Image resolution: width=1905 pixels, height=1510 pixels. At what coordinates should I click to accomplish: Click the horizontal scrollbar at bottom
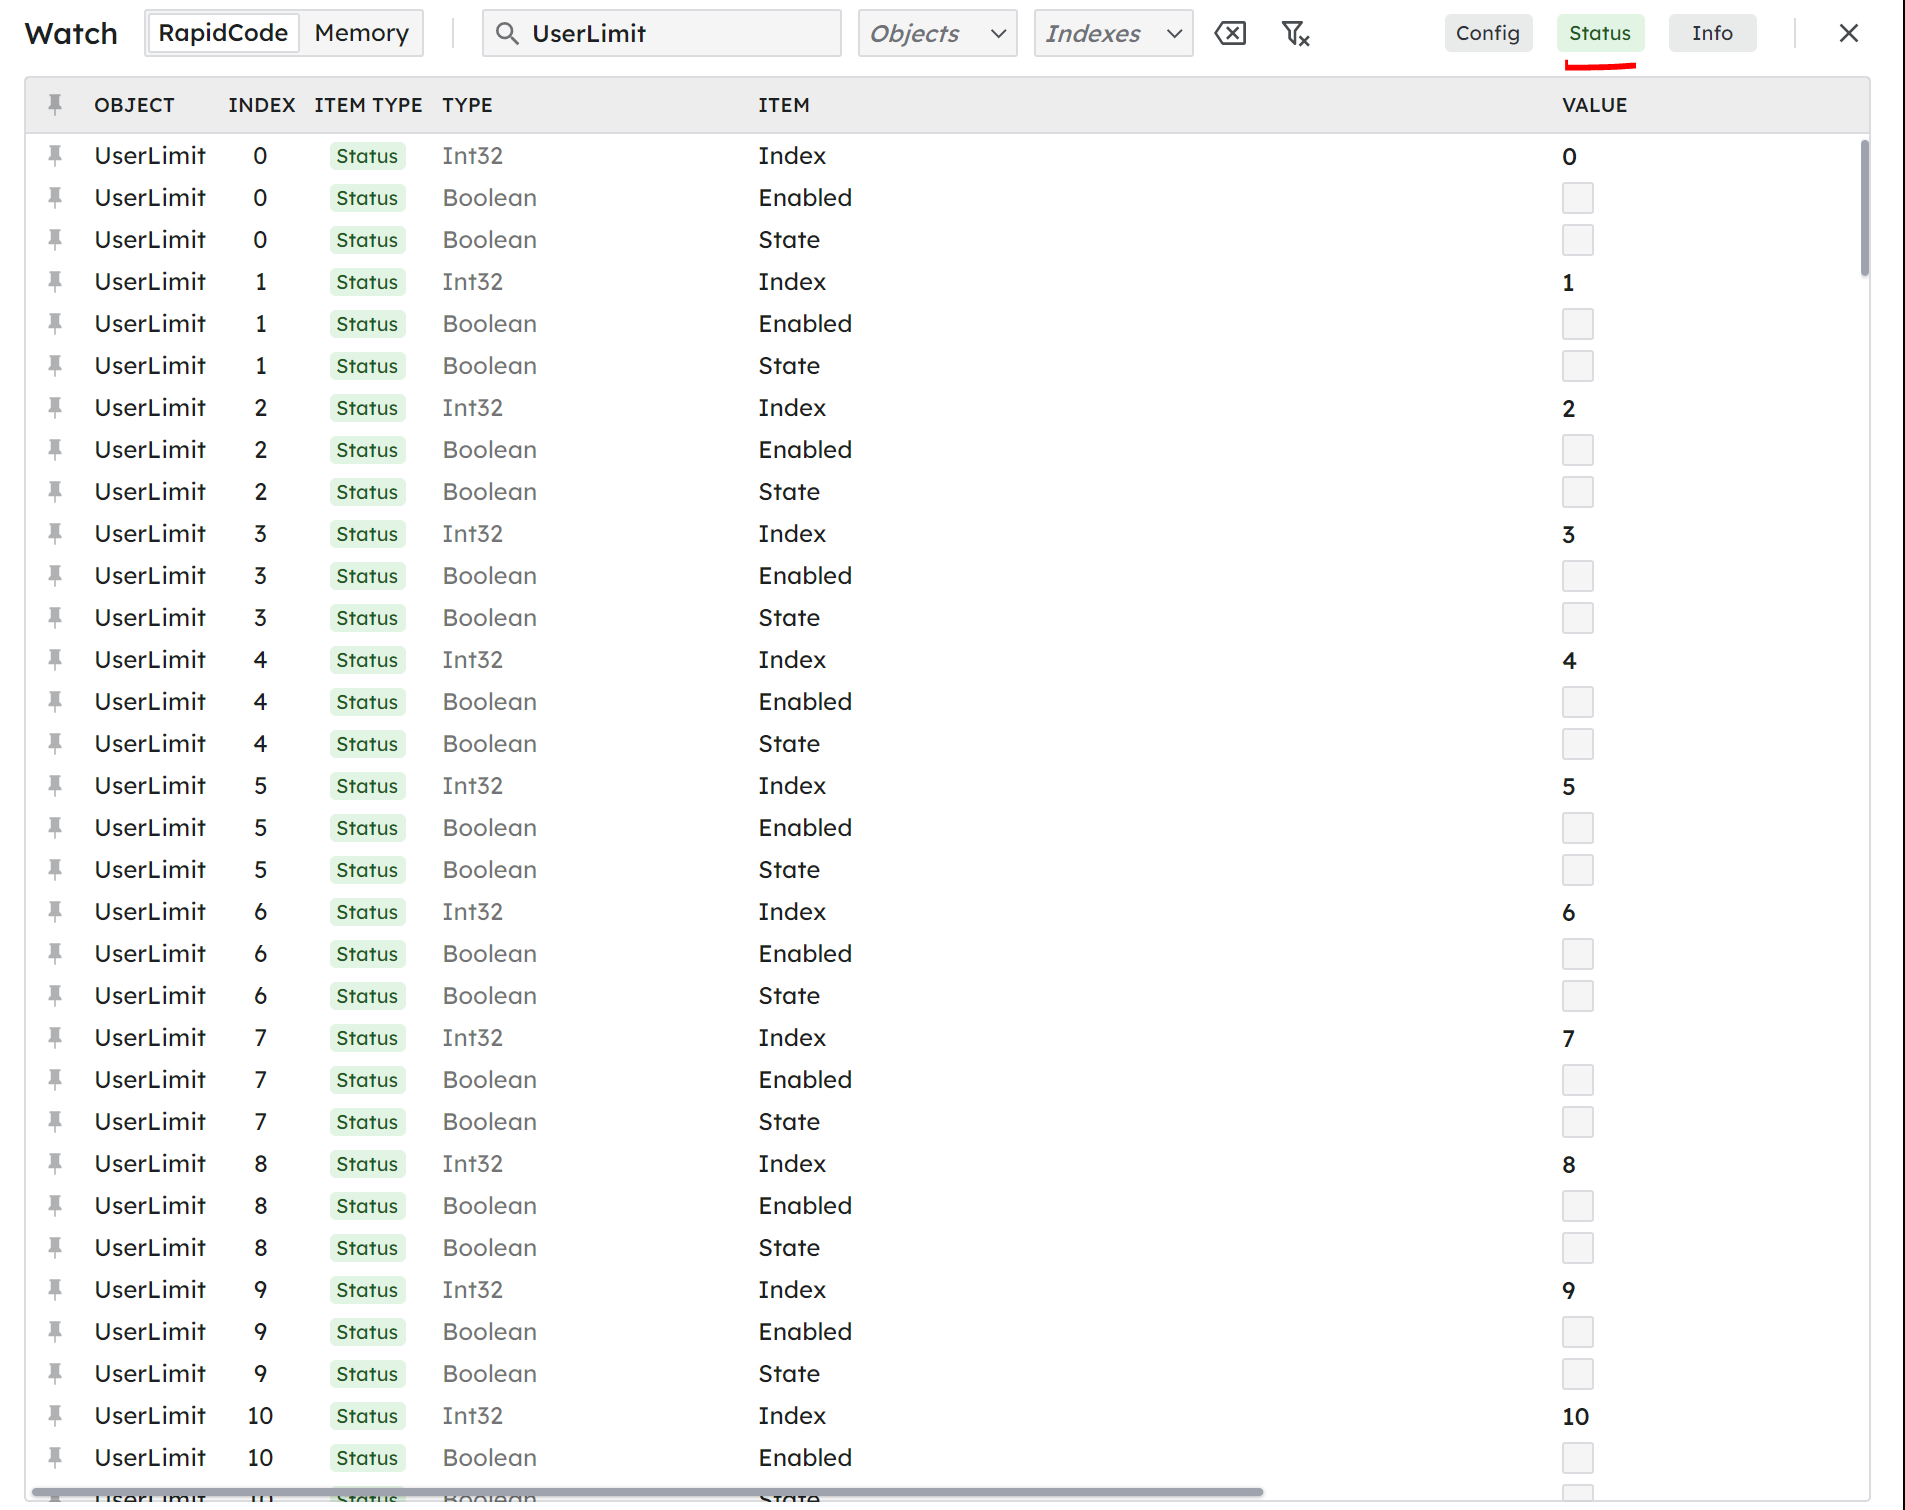(x=647, y=1492)
